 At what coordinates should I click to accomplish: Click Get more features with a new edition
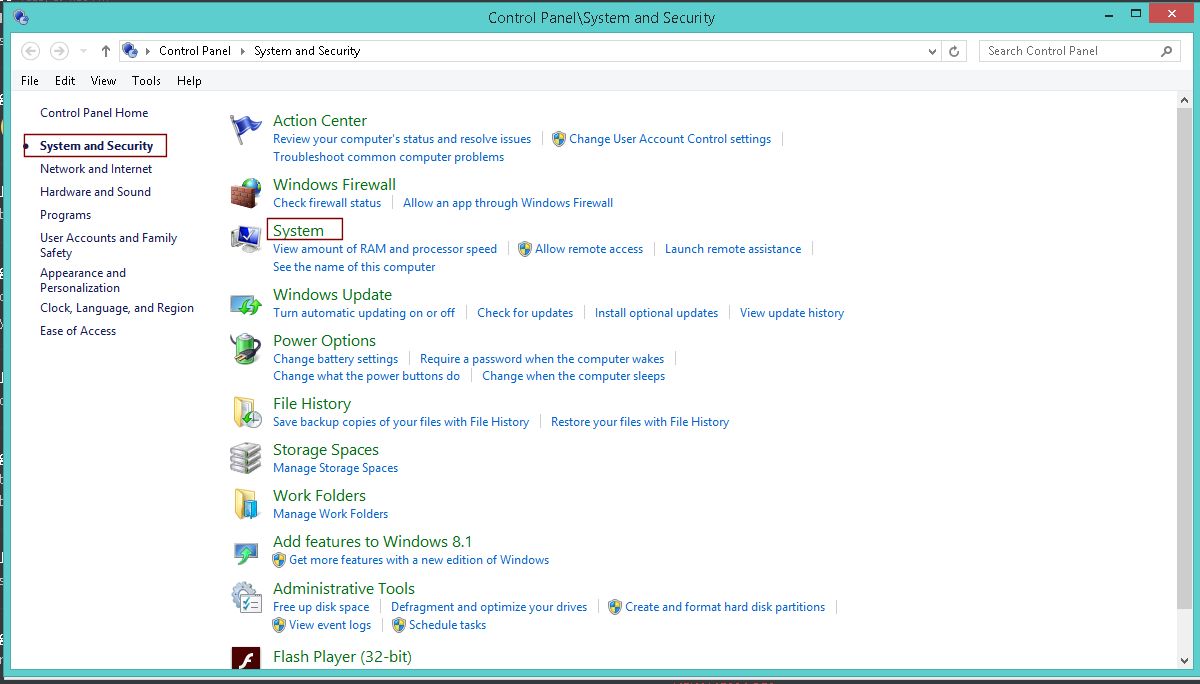point(419,560)
